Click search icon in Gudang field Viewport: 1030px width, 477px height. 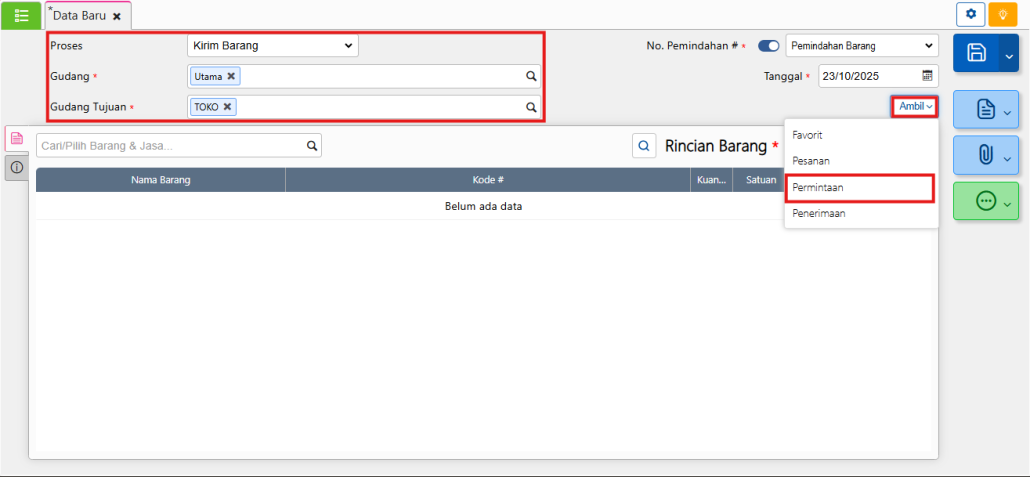[532, 76]
